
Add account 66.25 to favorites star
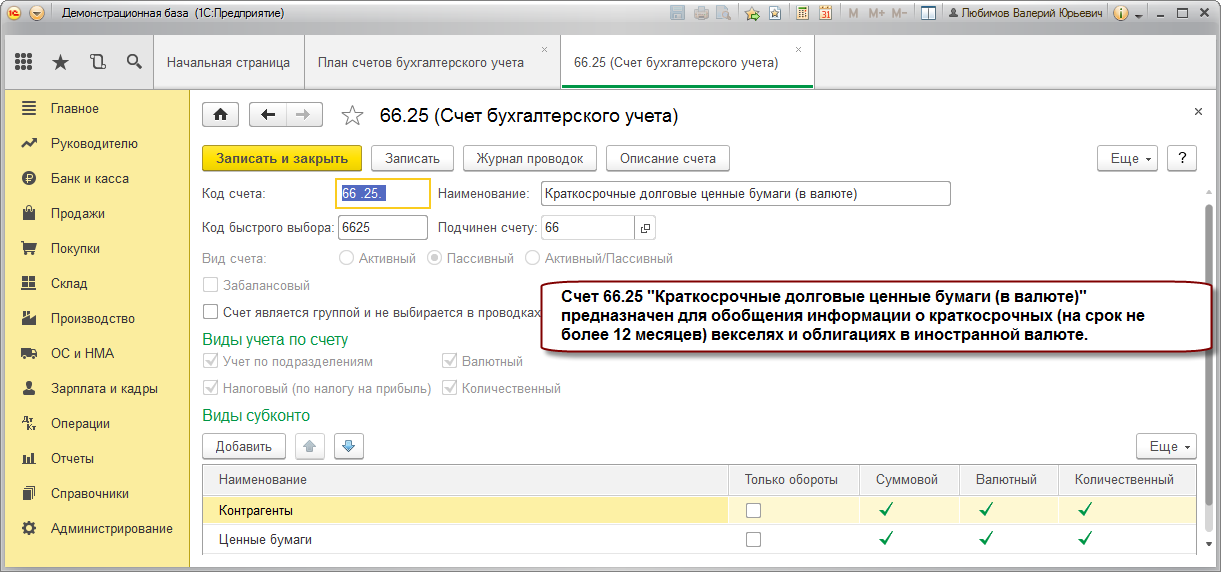(x=352, y=116)
